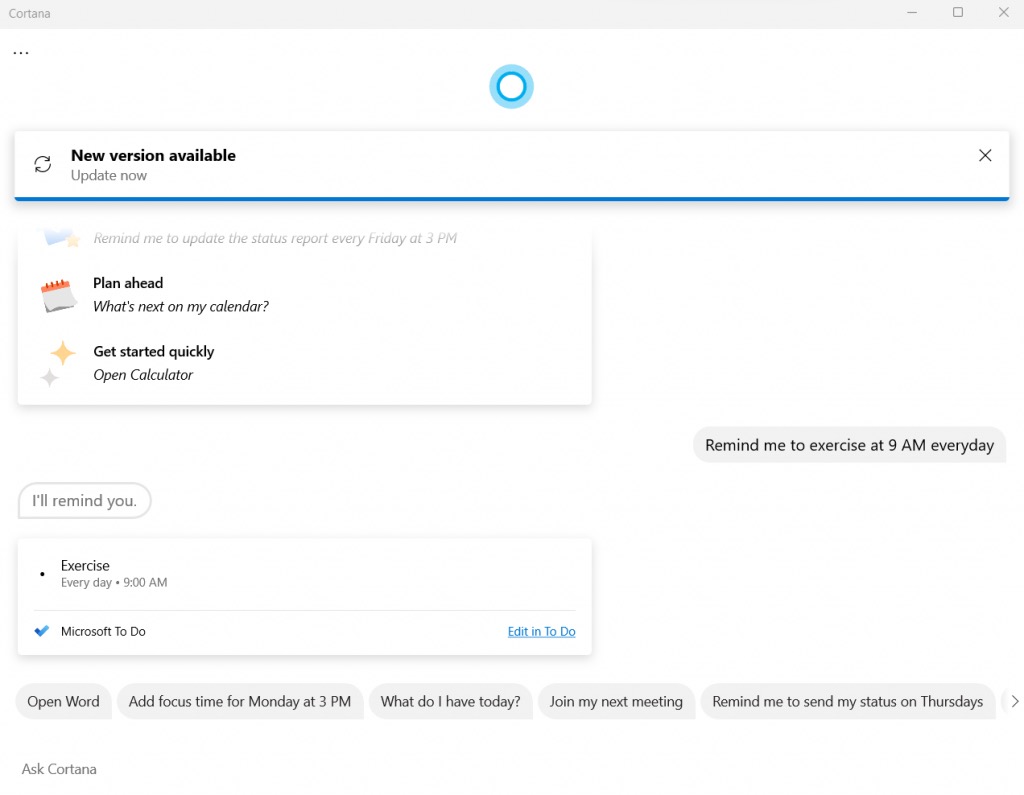Click Update now in the banner

109,176
